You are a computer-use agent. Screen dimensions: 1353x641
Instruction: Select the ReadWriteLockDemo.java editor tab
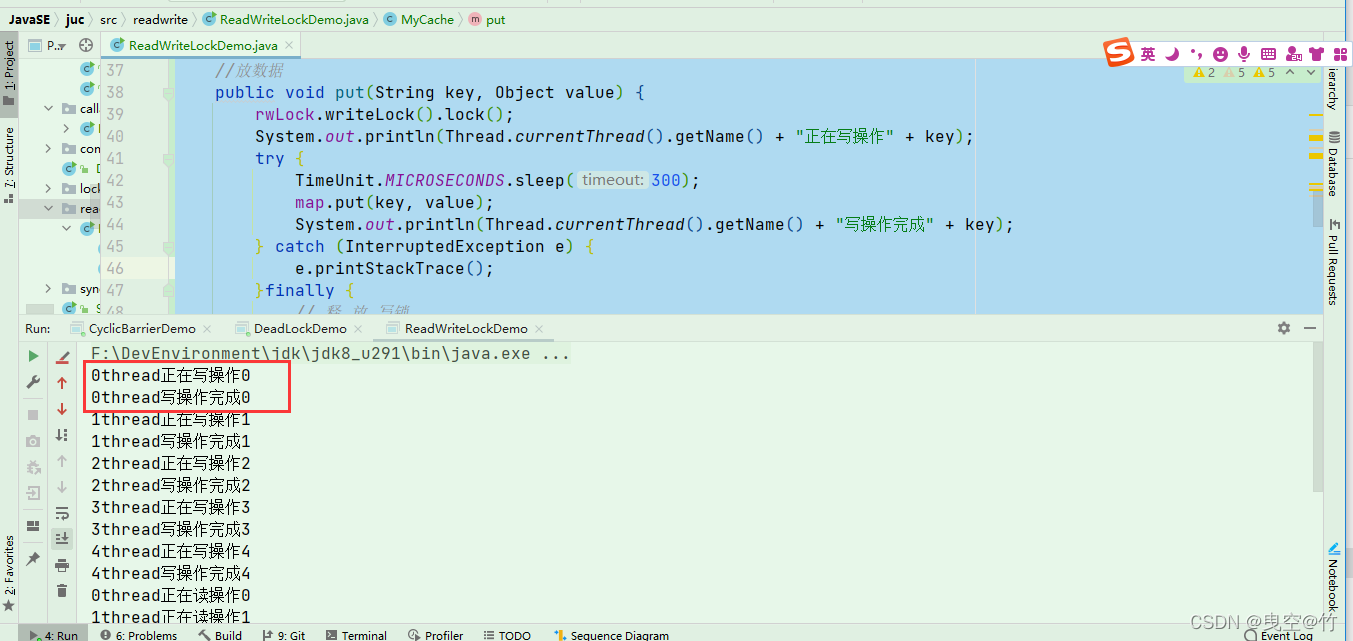tap(203, 45)
